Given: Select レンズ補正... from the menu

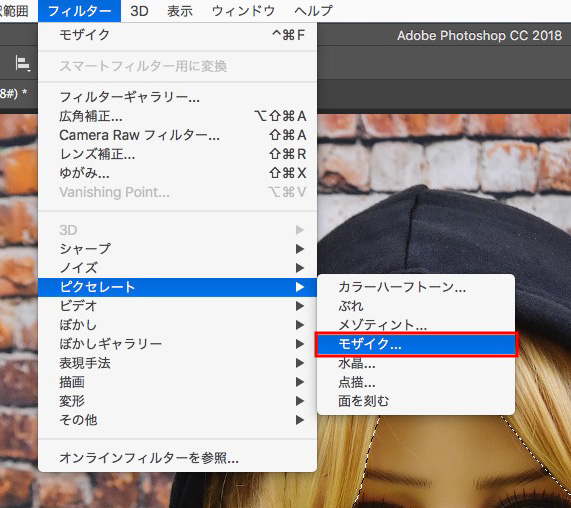Looking at the screenshot, I should 177,154.
